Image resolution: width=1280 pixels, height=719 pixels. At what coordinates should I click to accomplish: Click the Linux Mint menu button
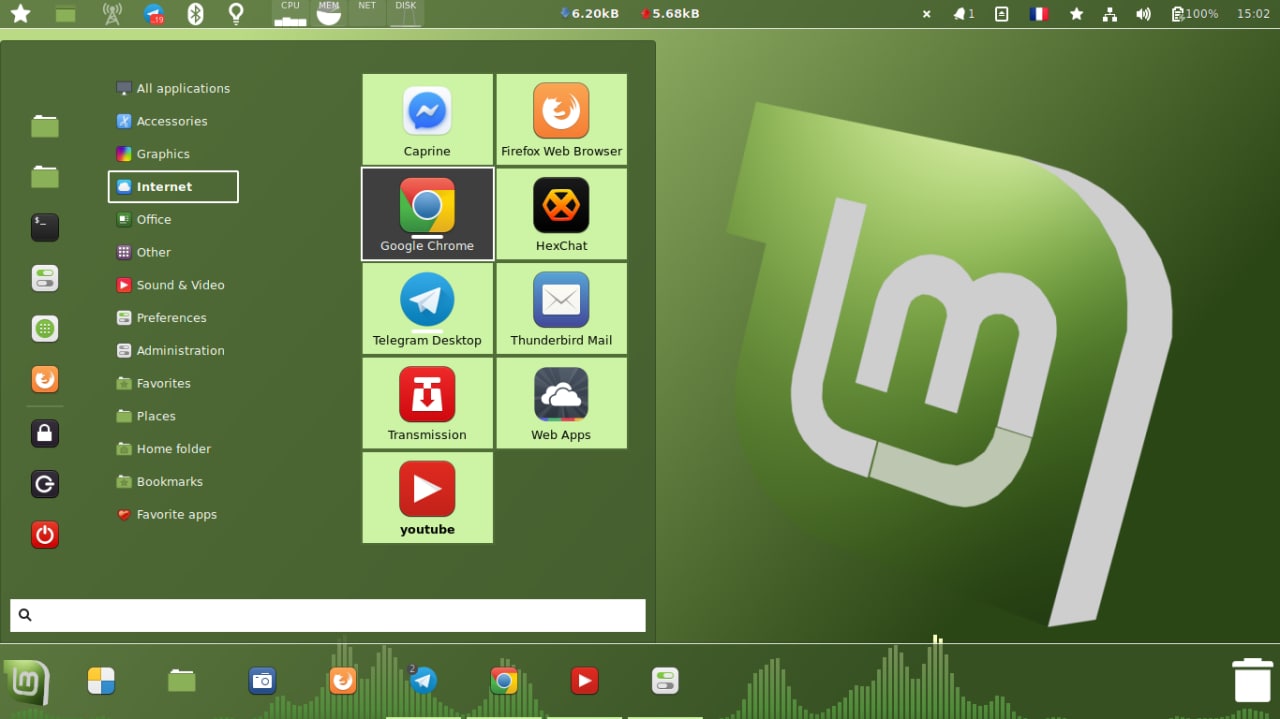[25, 683]
